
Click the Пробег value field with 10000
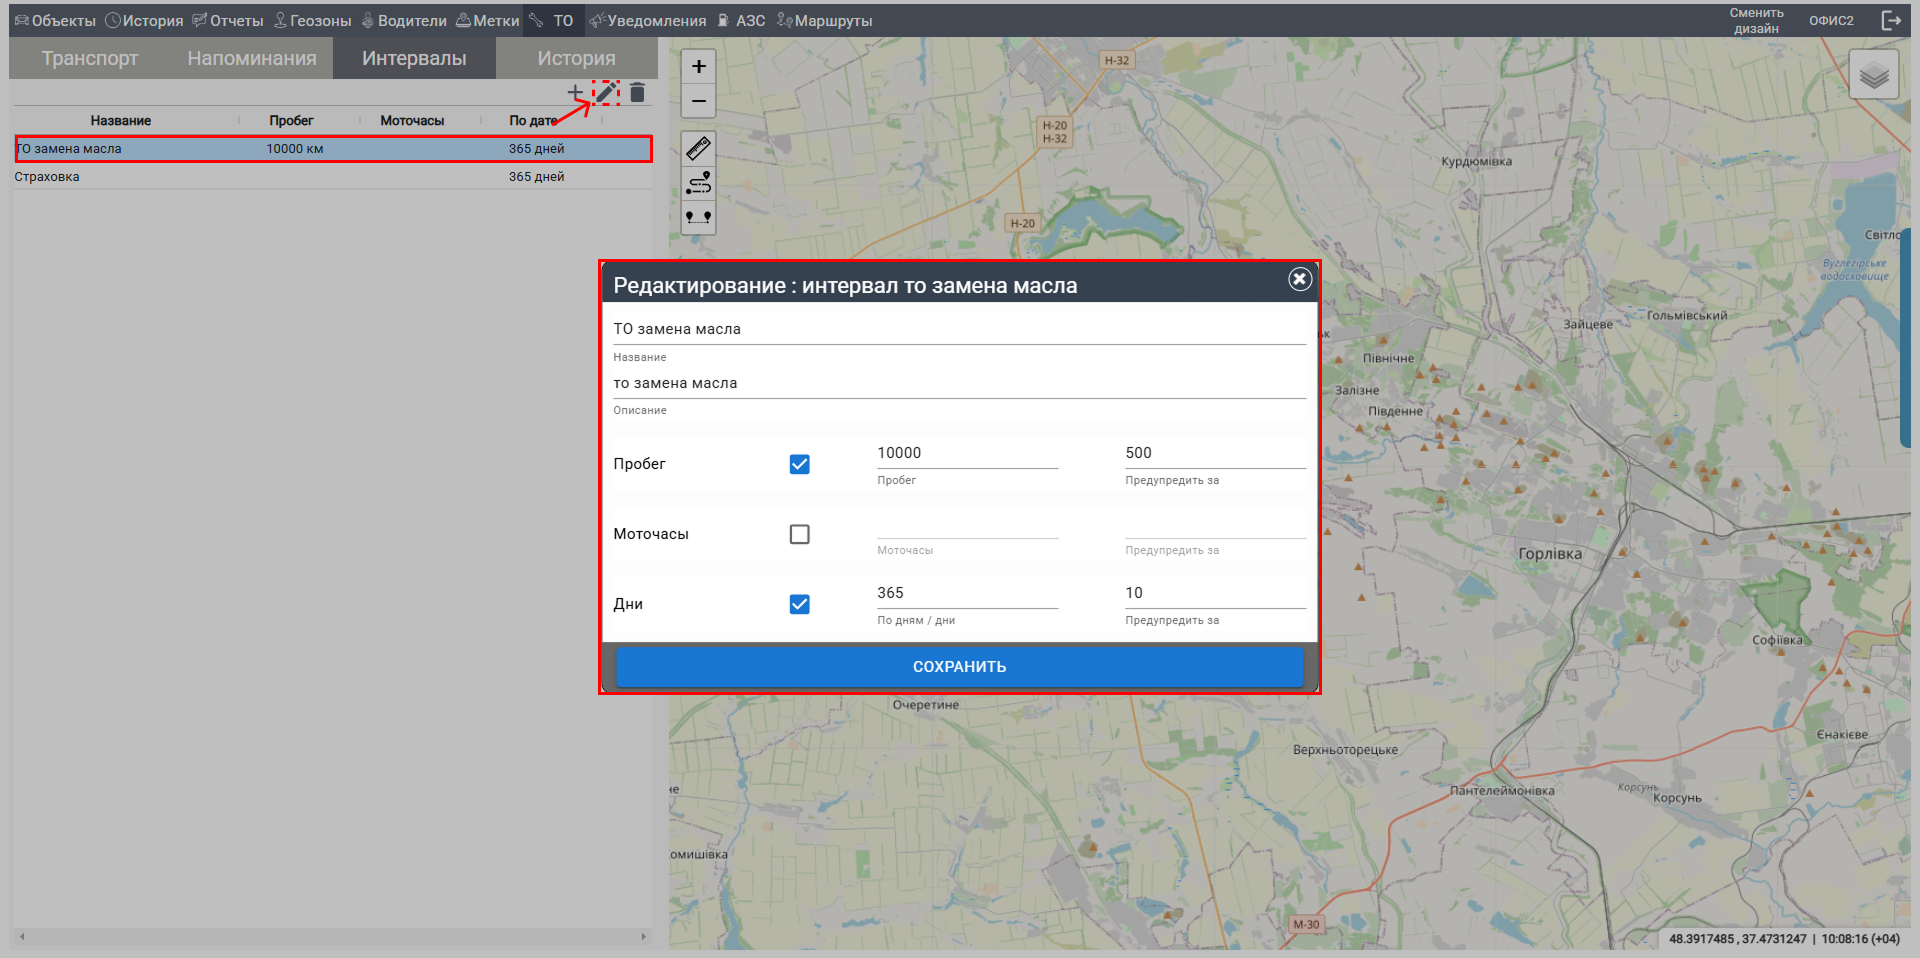(966, 453)
